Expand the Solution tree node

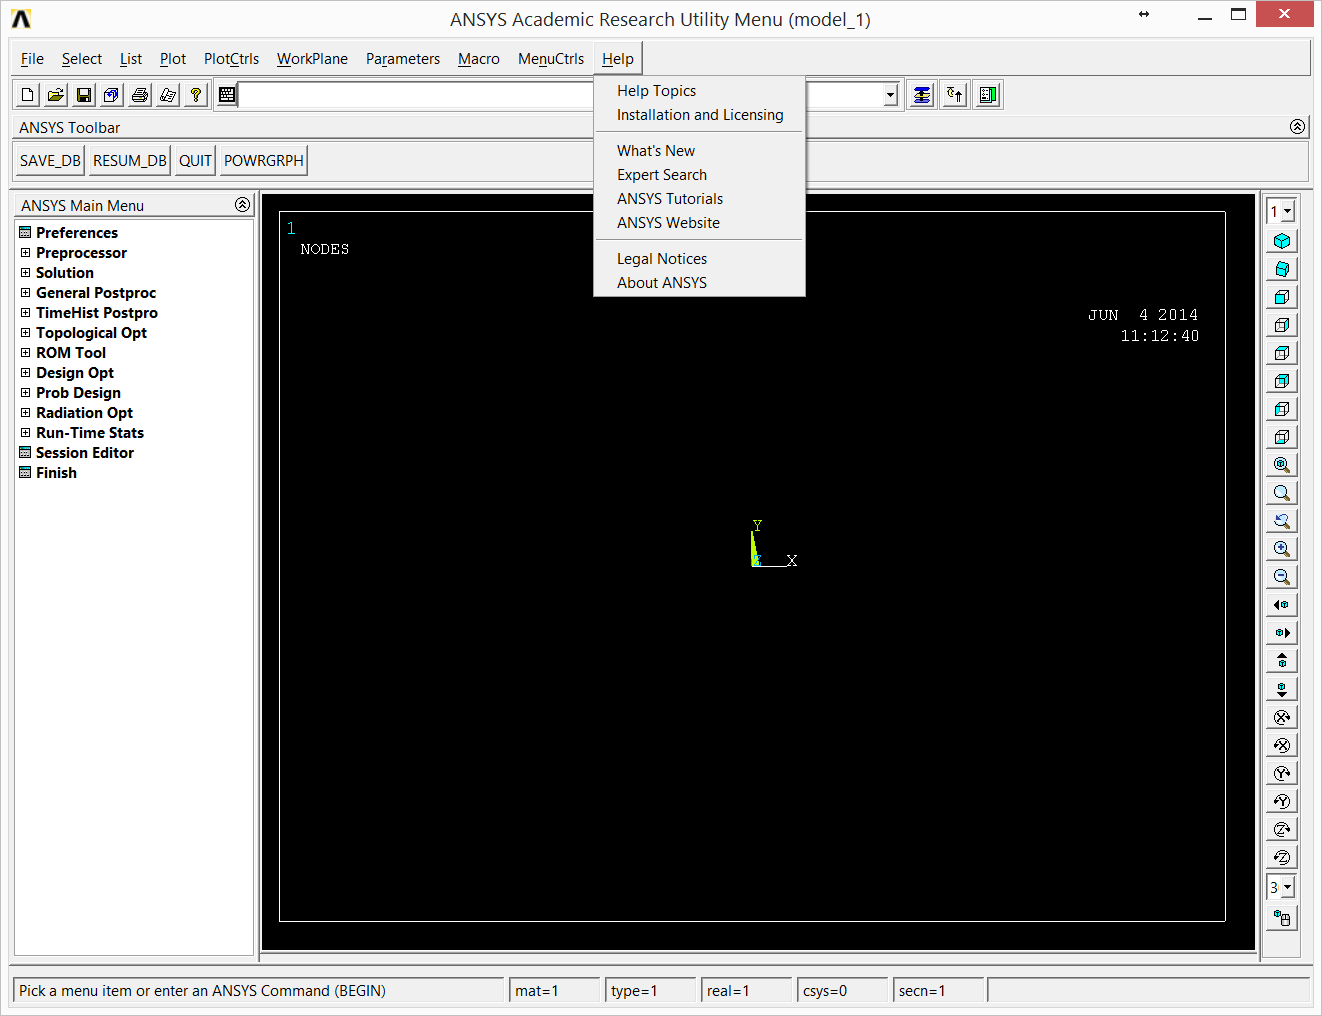click(25, 273)
